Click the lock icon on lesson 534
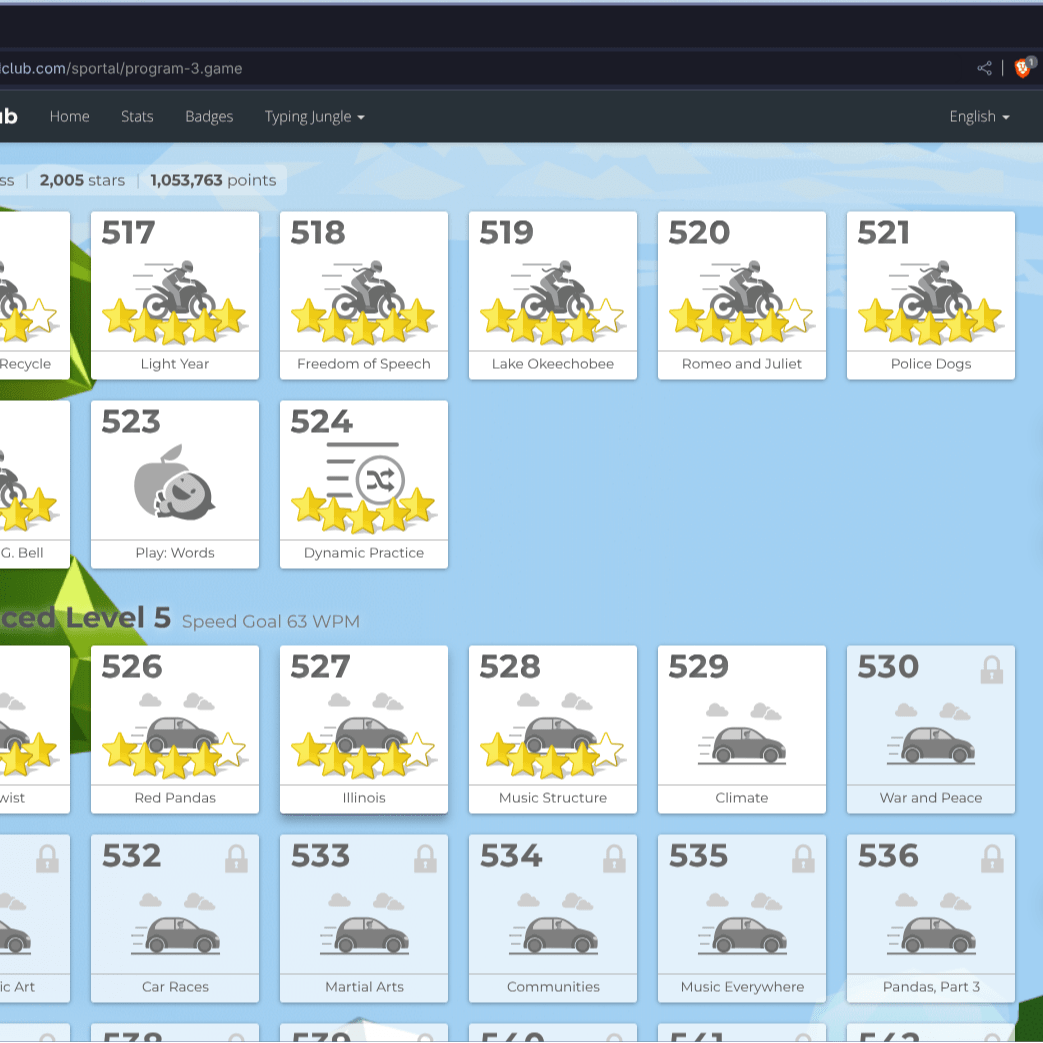 click(x=614, y=859)
